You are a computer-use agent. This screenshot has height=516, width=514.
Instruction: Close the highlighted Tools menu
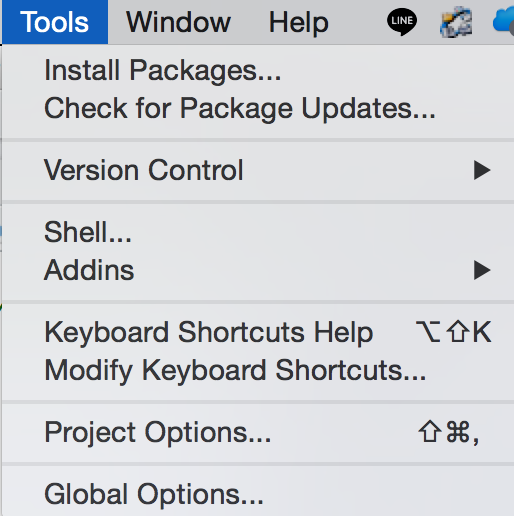pyautogui.click(x=55, y=22)
